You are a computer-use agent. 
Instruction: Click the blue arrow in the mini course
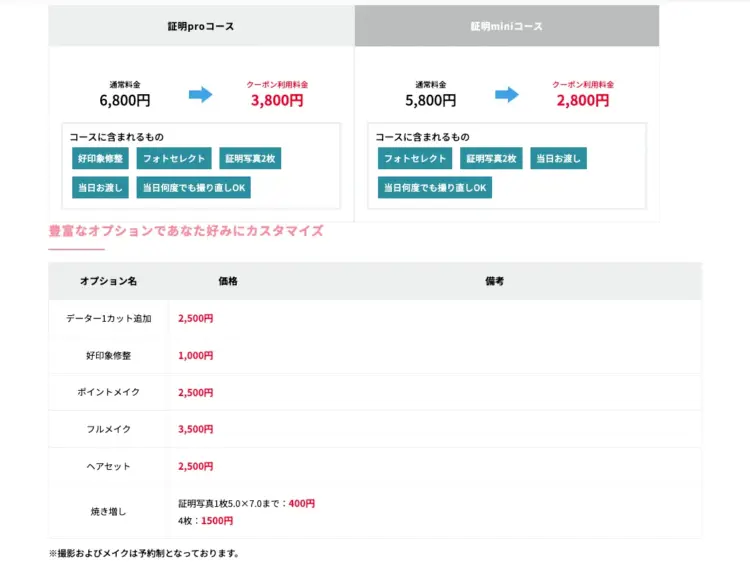[x=507, y=95]
